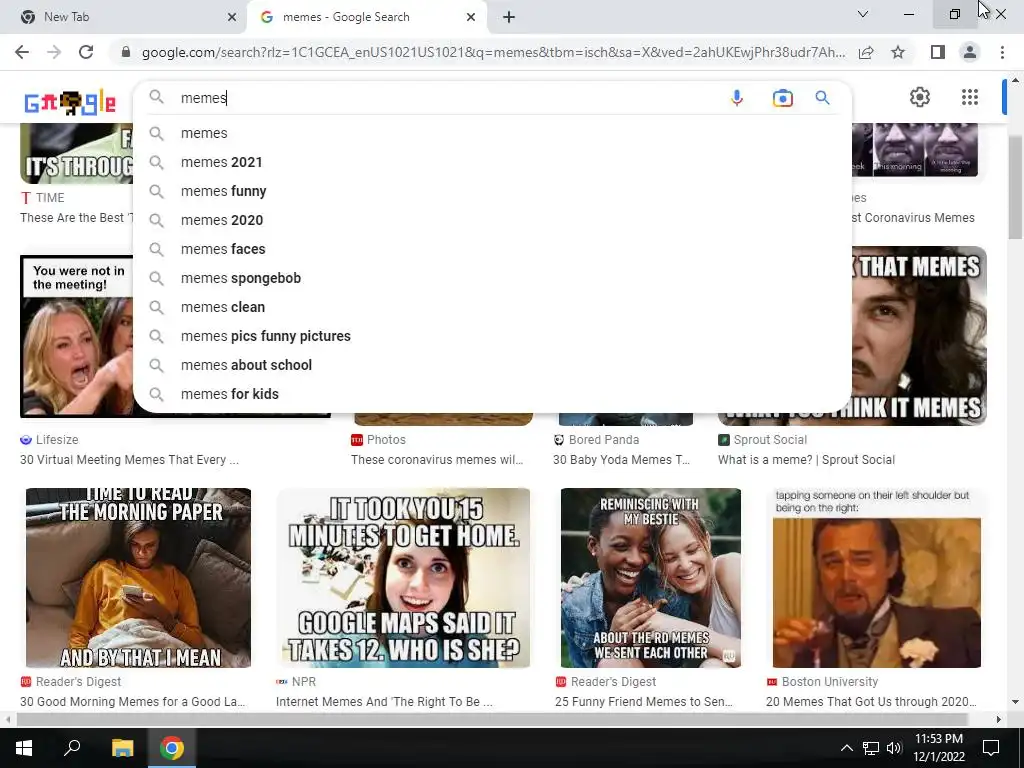Viewport: 1024px width, 768px height.
Task: Select the memes - Google Search tab
Action: tap(367, 17)
